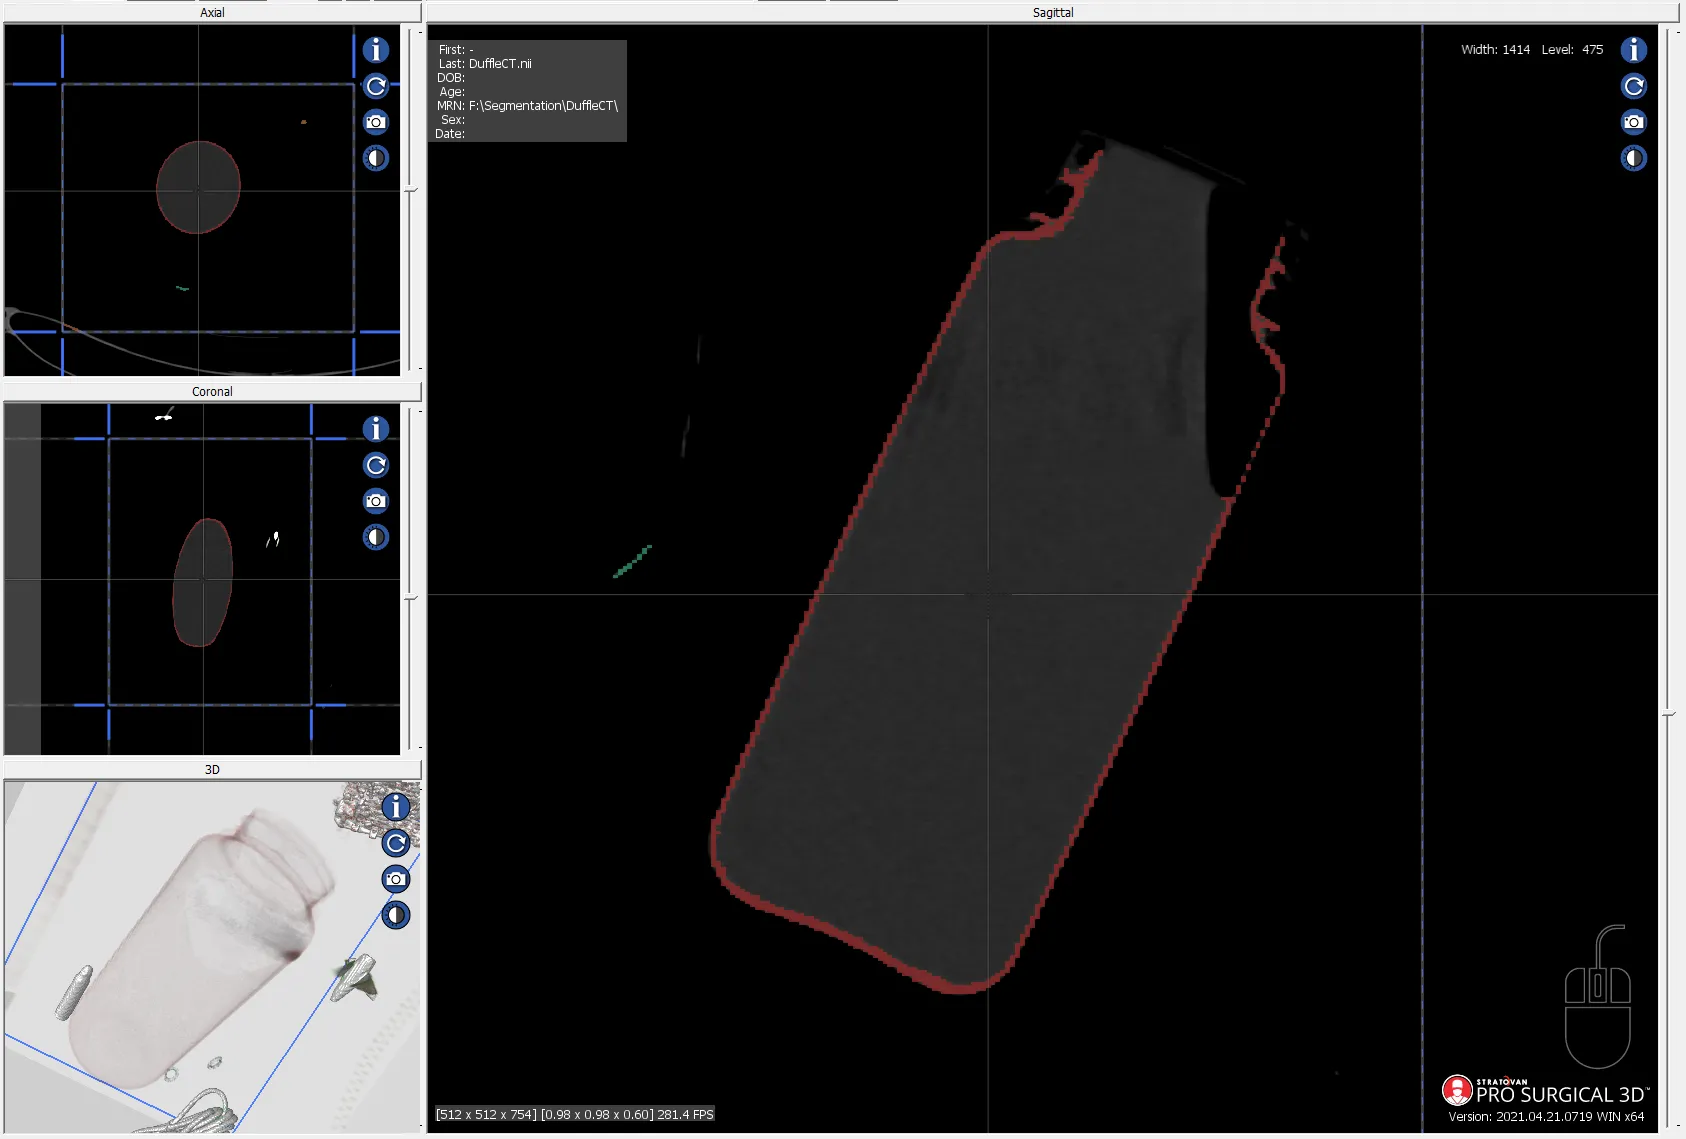Take a snapshot of Sagittal view
The image size is (1686, 1139).
point(1634,122)
